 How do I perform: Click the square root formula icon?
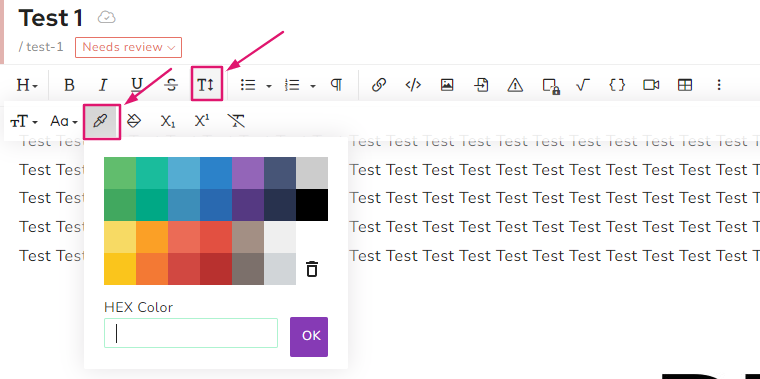point(583,85)
